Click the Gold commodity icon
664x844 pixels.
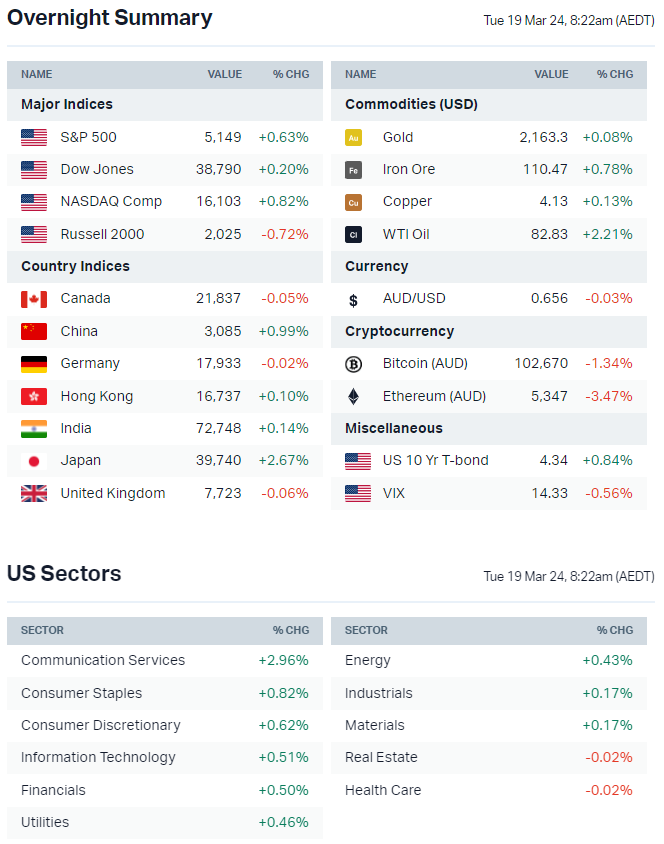(353, 138)
